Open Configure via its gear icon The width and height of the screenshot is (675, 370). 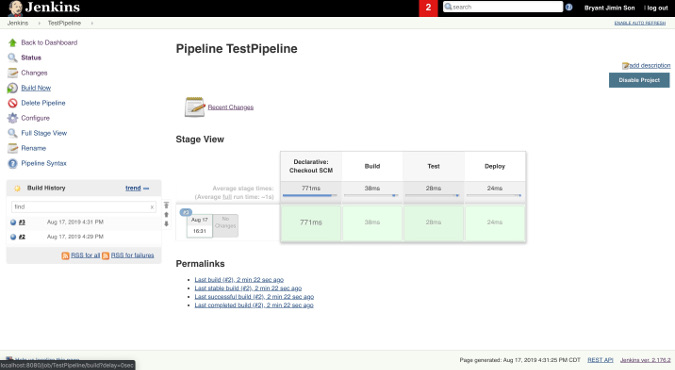(x=12, y=118)
